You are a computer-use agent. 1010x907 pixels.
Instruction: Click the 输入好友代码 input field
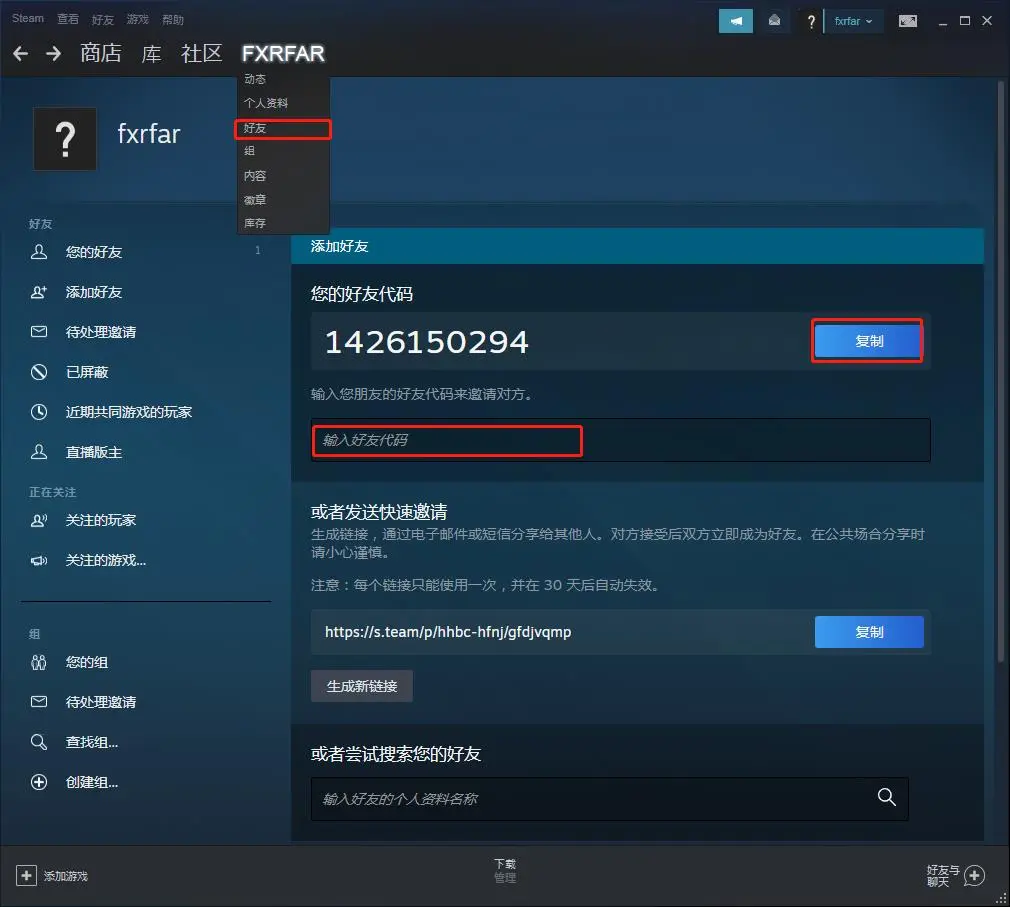(620, 441)
